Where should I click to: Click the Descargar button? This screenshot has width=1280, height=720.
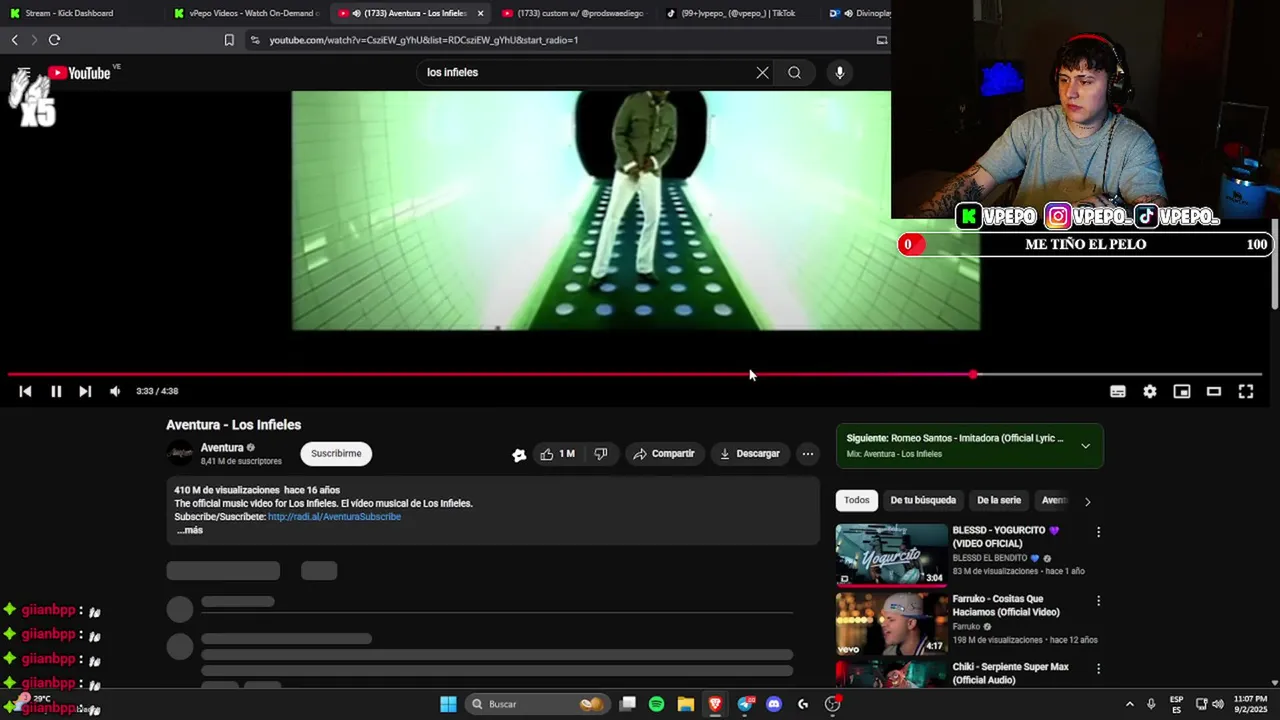click(x=750, y=454)
